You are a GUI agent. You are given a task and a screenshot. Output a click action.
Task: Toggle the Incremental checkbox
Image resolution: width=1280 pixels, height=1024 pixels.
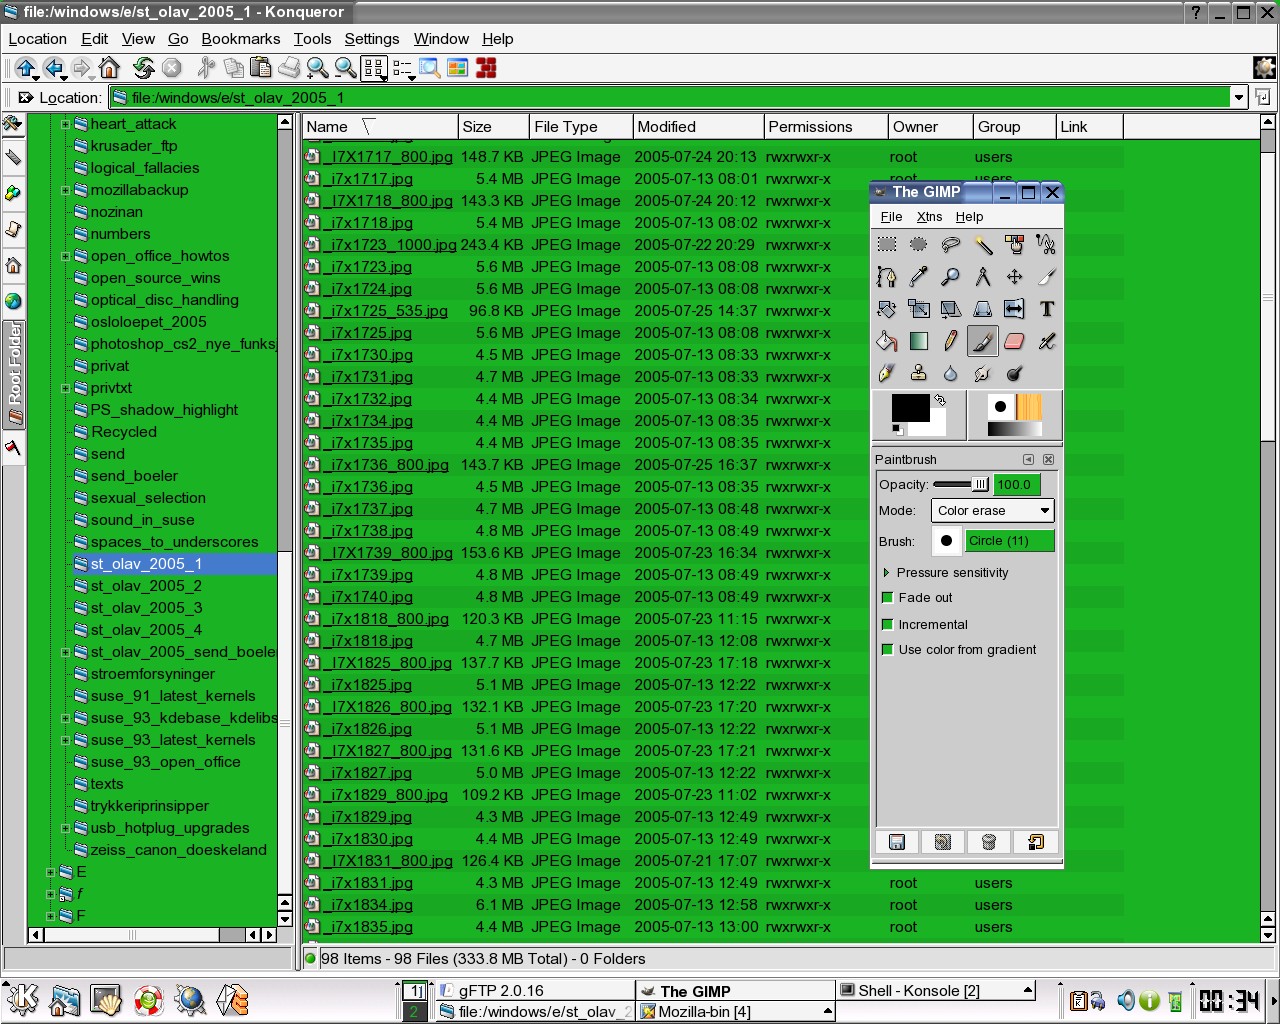point(887,625)
